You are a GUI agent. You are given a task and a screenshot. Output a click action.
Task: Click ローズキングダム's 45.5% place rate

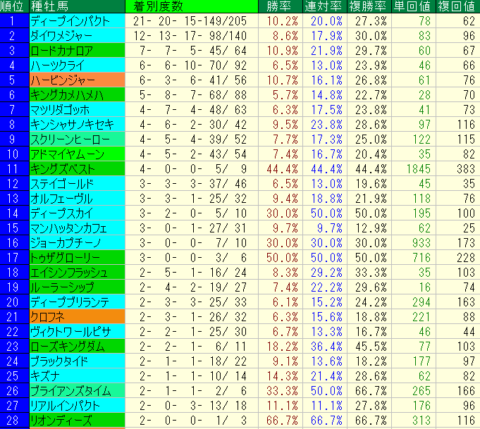click(371, 346)
